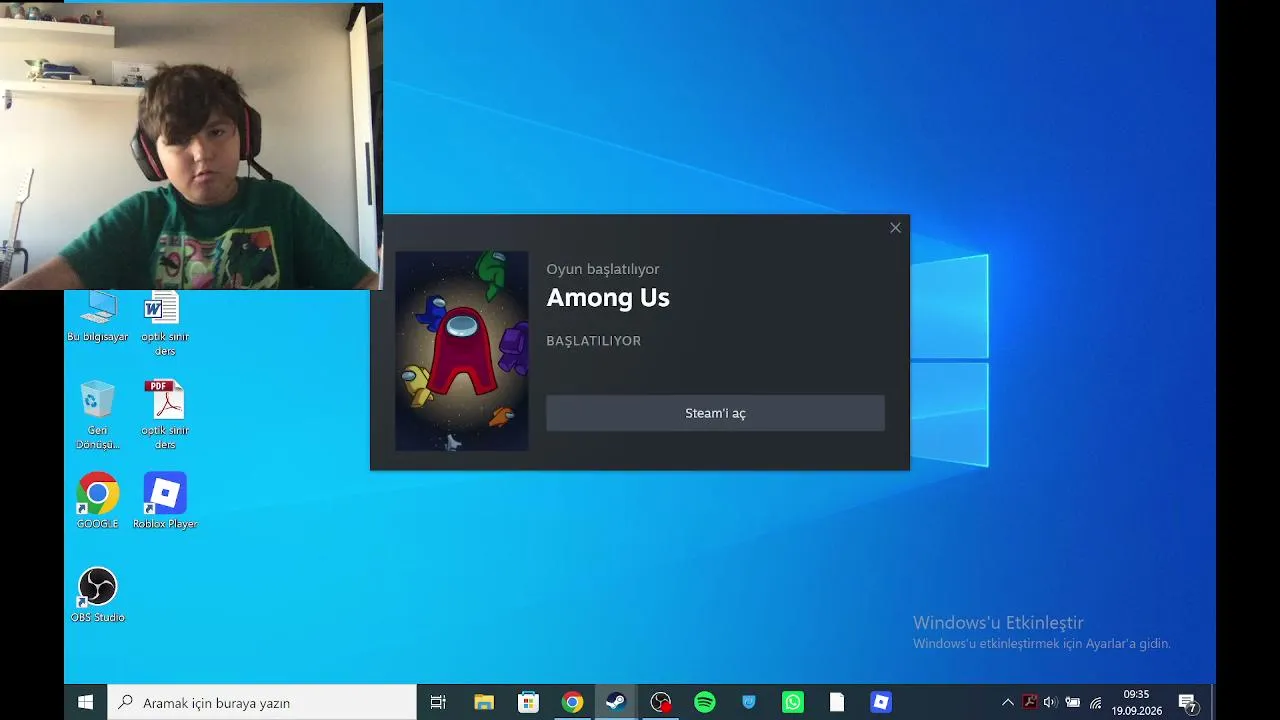The height and width of the screenshot is (720, 1280).
Task: Click the Aramak için buraya yazın search box
Action: pyautogui.click(x=262, y=703)
